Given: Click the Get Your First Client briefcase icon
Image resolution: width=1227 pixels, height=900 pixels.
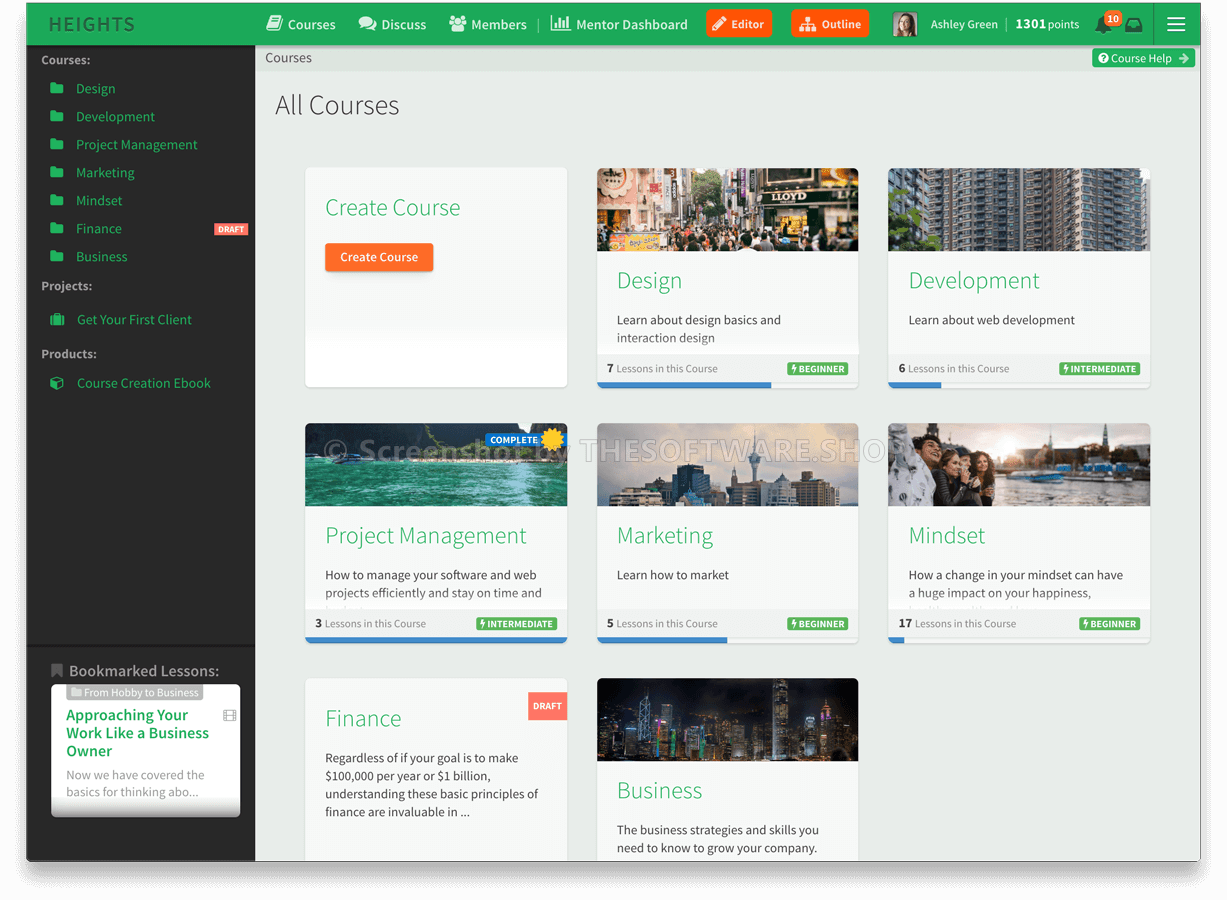Looking at the screenshot, I should [x=56, y=319].
